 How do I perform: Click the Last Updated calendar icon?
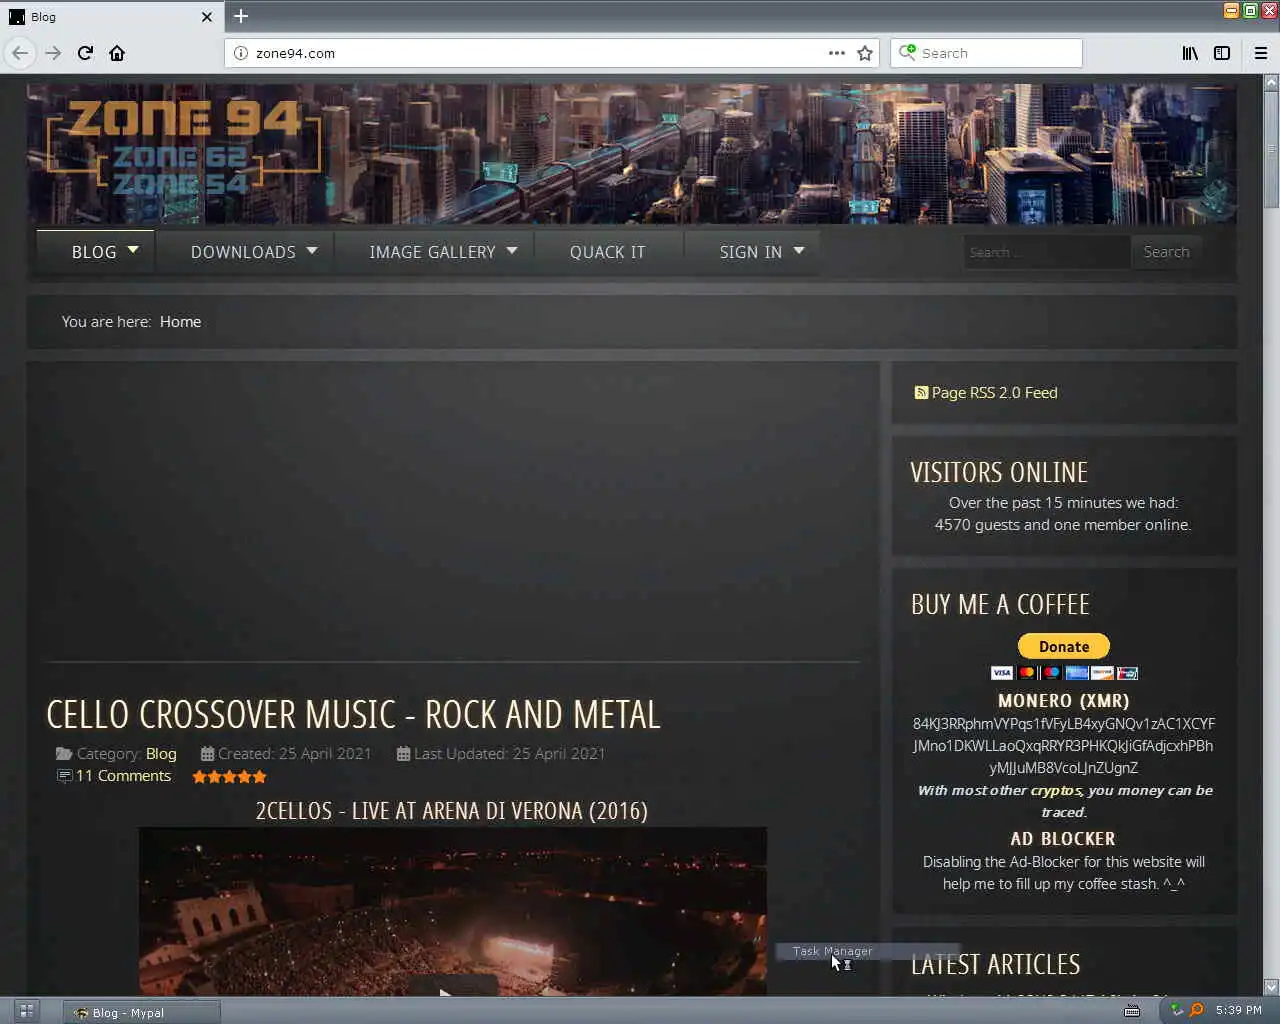click(403, 753)
